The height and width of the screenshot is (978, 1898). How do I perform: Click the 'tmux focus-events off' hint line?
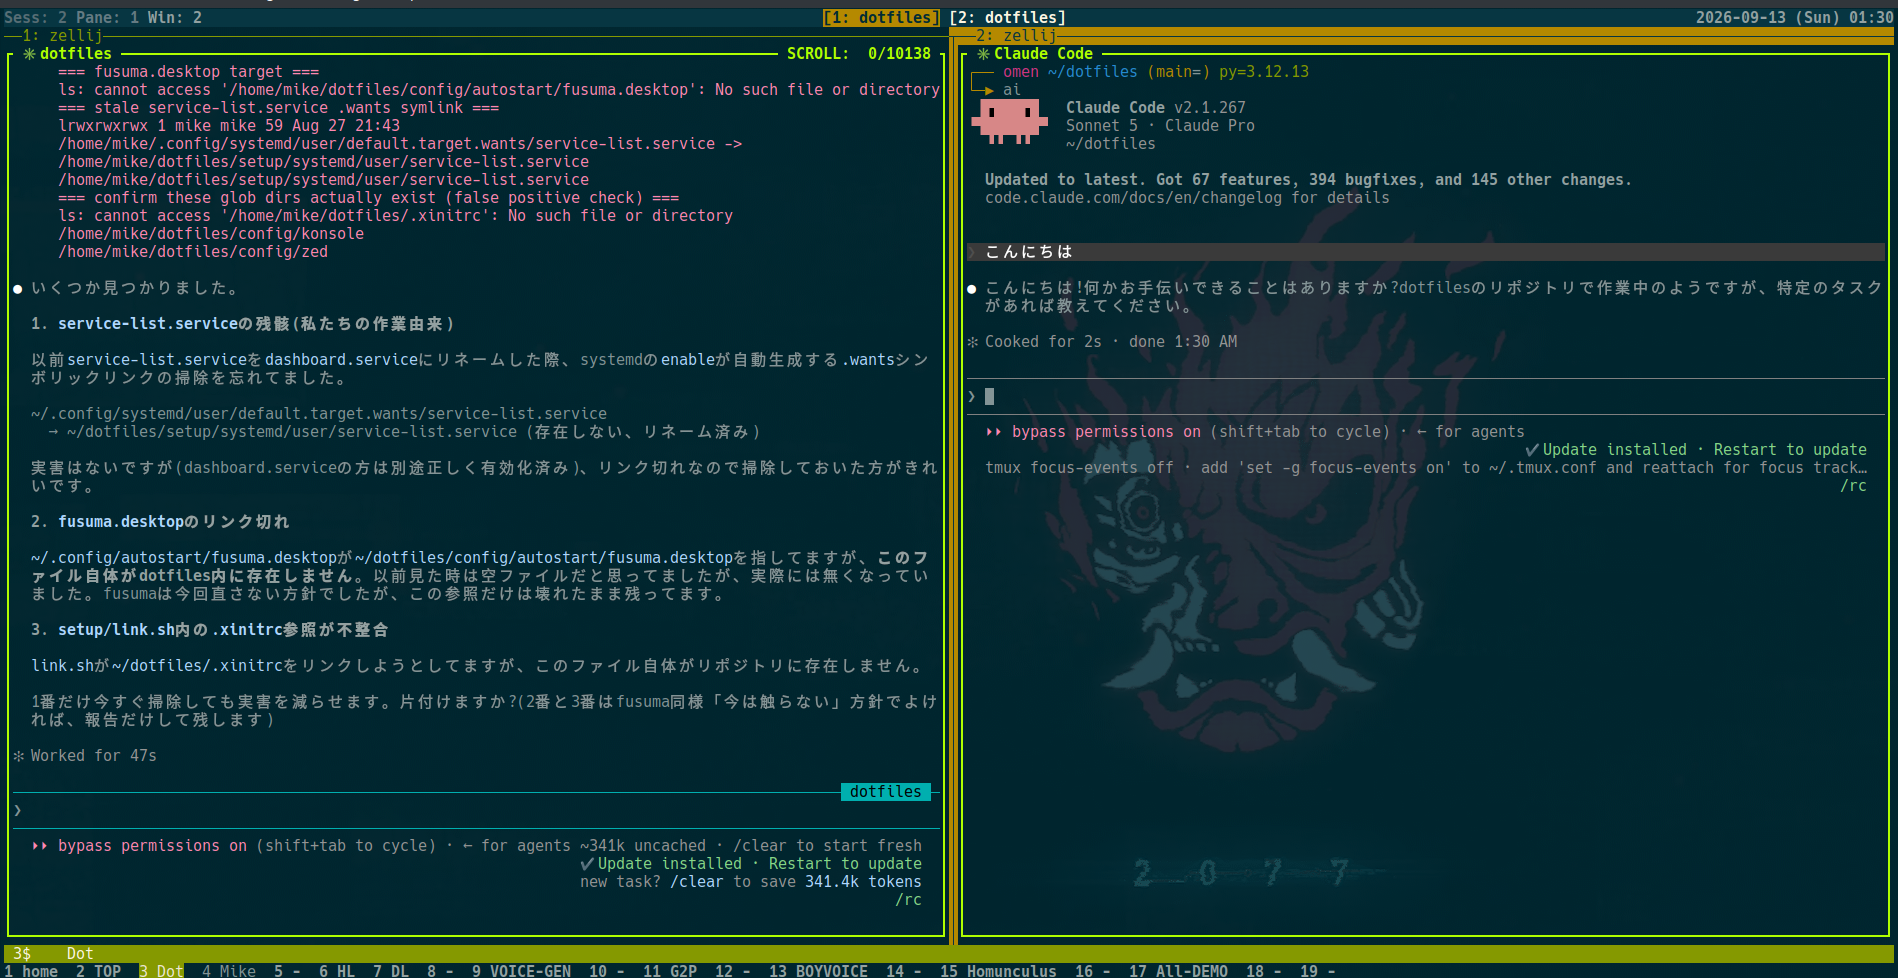[x=1426, y=468]
